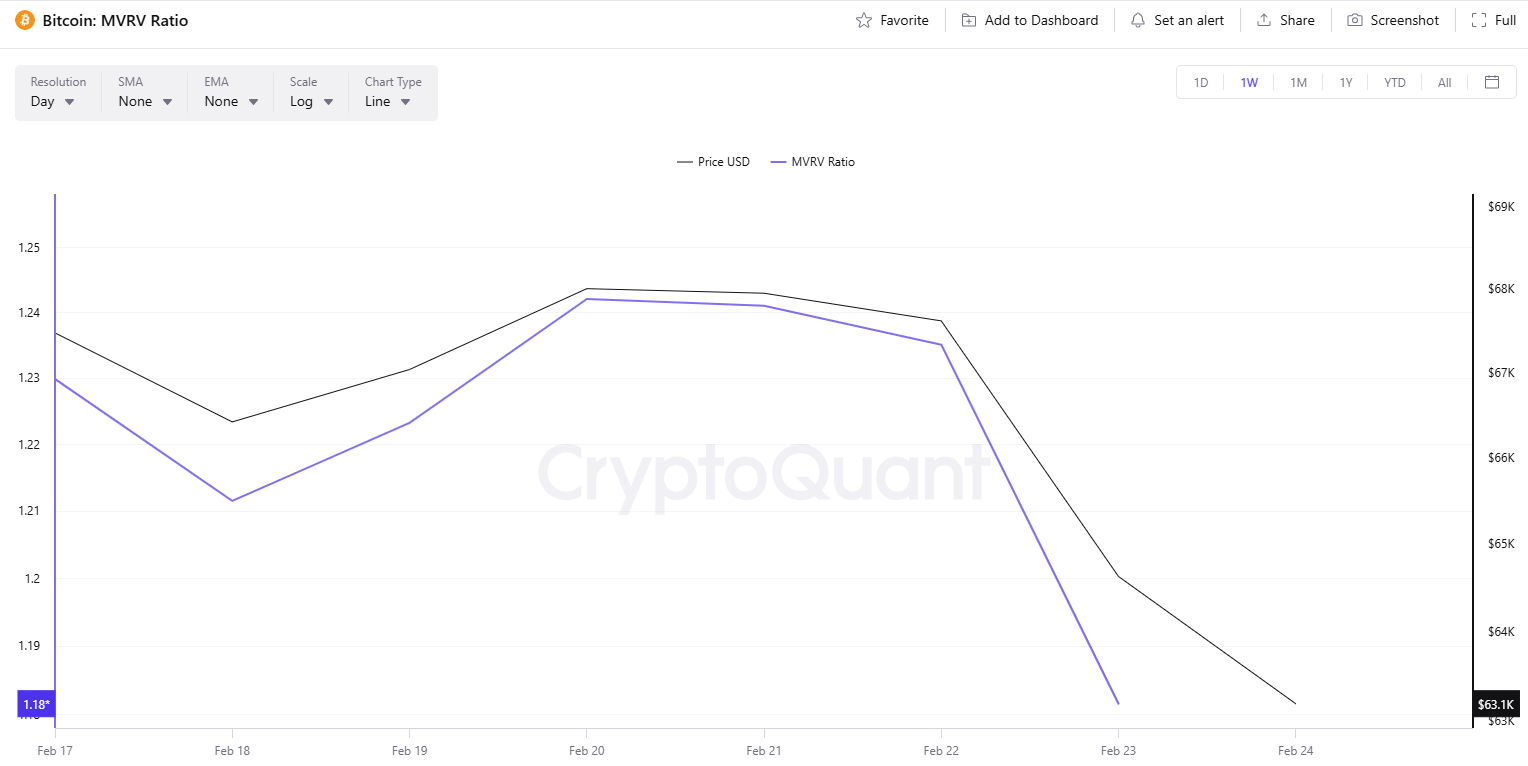Switch to the 1M time range tab
Viewport: 1528px width, 766px height.
pyautogui.click(x=1298, y=82)
